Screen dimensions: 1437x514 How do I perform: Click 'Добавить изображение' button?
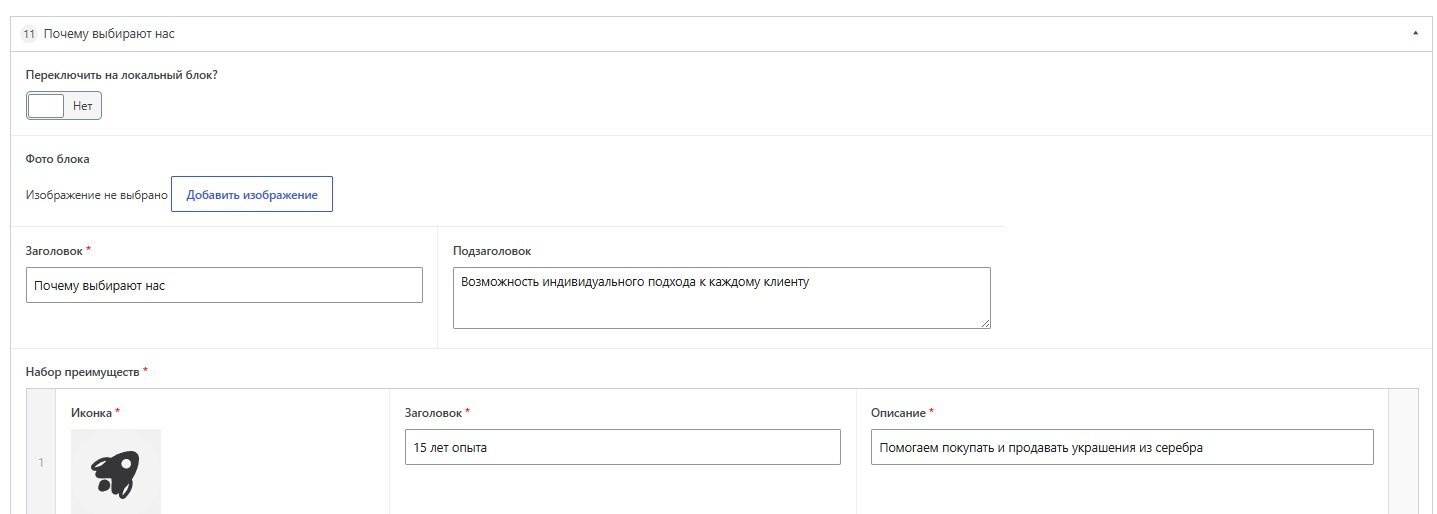tap(252, 195)
